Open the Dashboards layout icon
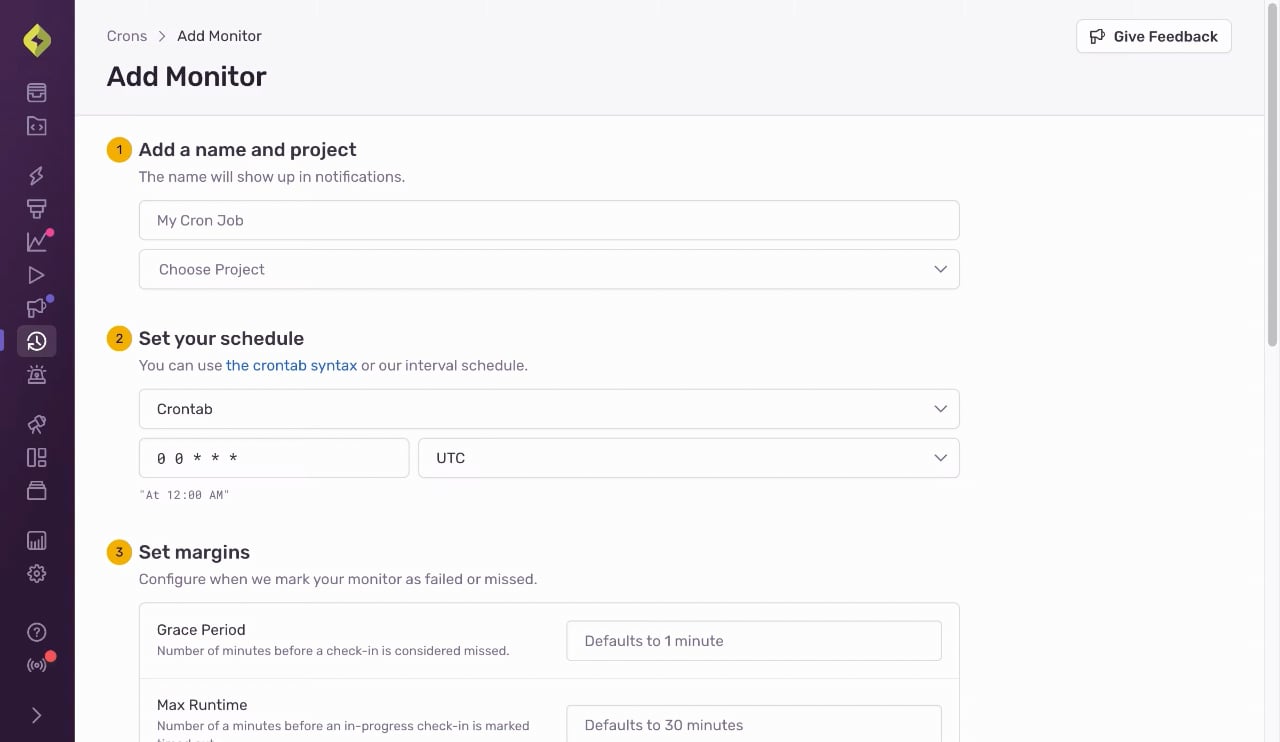The image size is (1280, 742). [36, 458]
